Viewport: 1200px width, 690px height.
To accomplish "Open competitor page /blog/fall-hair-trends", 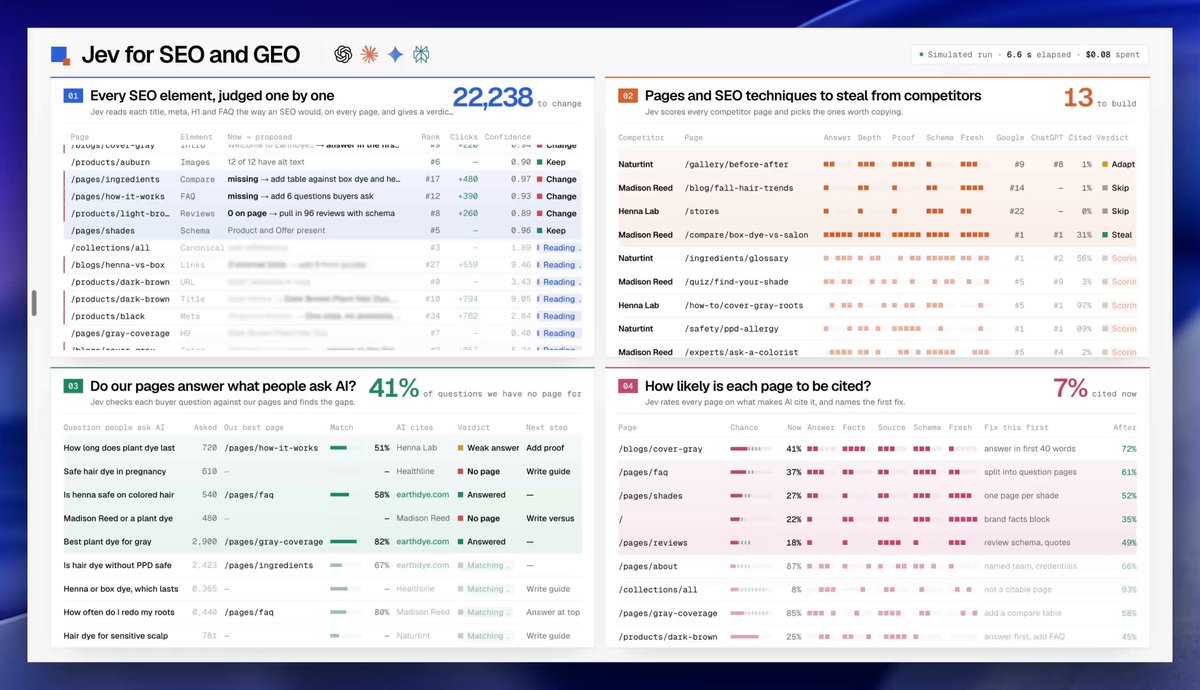I will [x=738, y=188].
